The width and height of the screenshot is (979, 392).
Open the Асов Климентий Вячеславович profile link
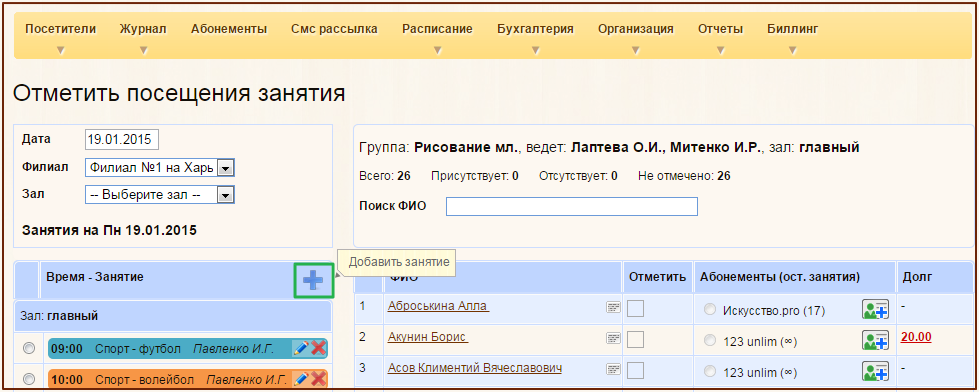coord(475,368)
